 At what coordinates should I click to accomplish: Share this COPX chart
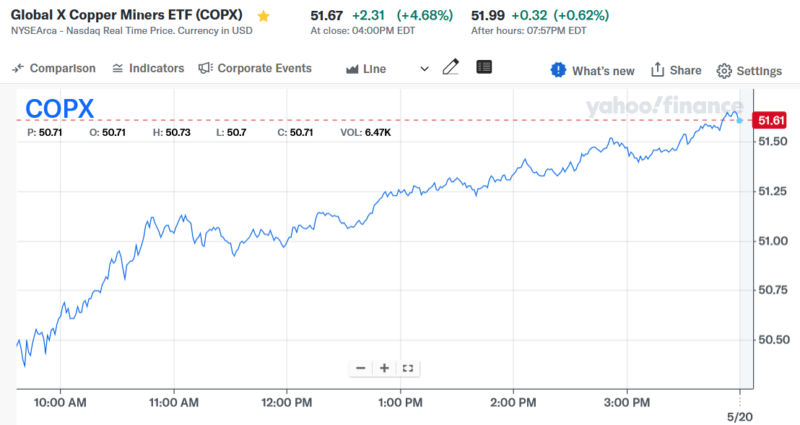click(x=676, y=70)
